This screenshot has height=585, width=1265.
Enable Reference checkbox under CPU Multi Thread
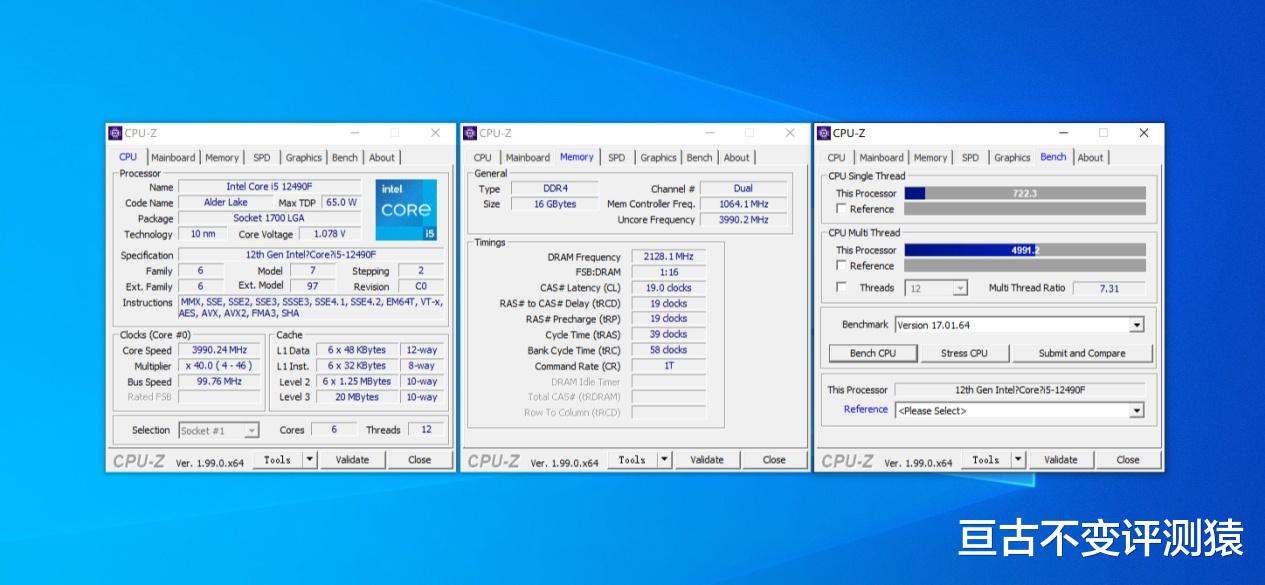[841, 266]
